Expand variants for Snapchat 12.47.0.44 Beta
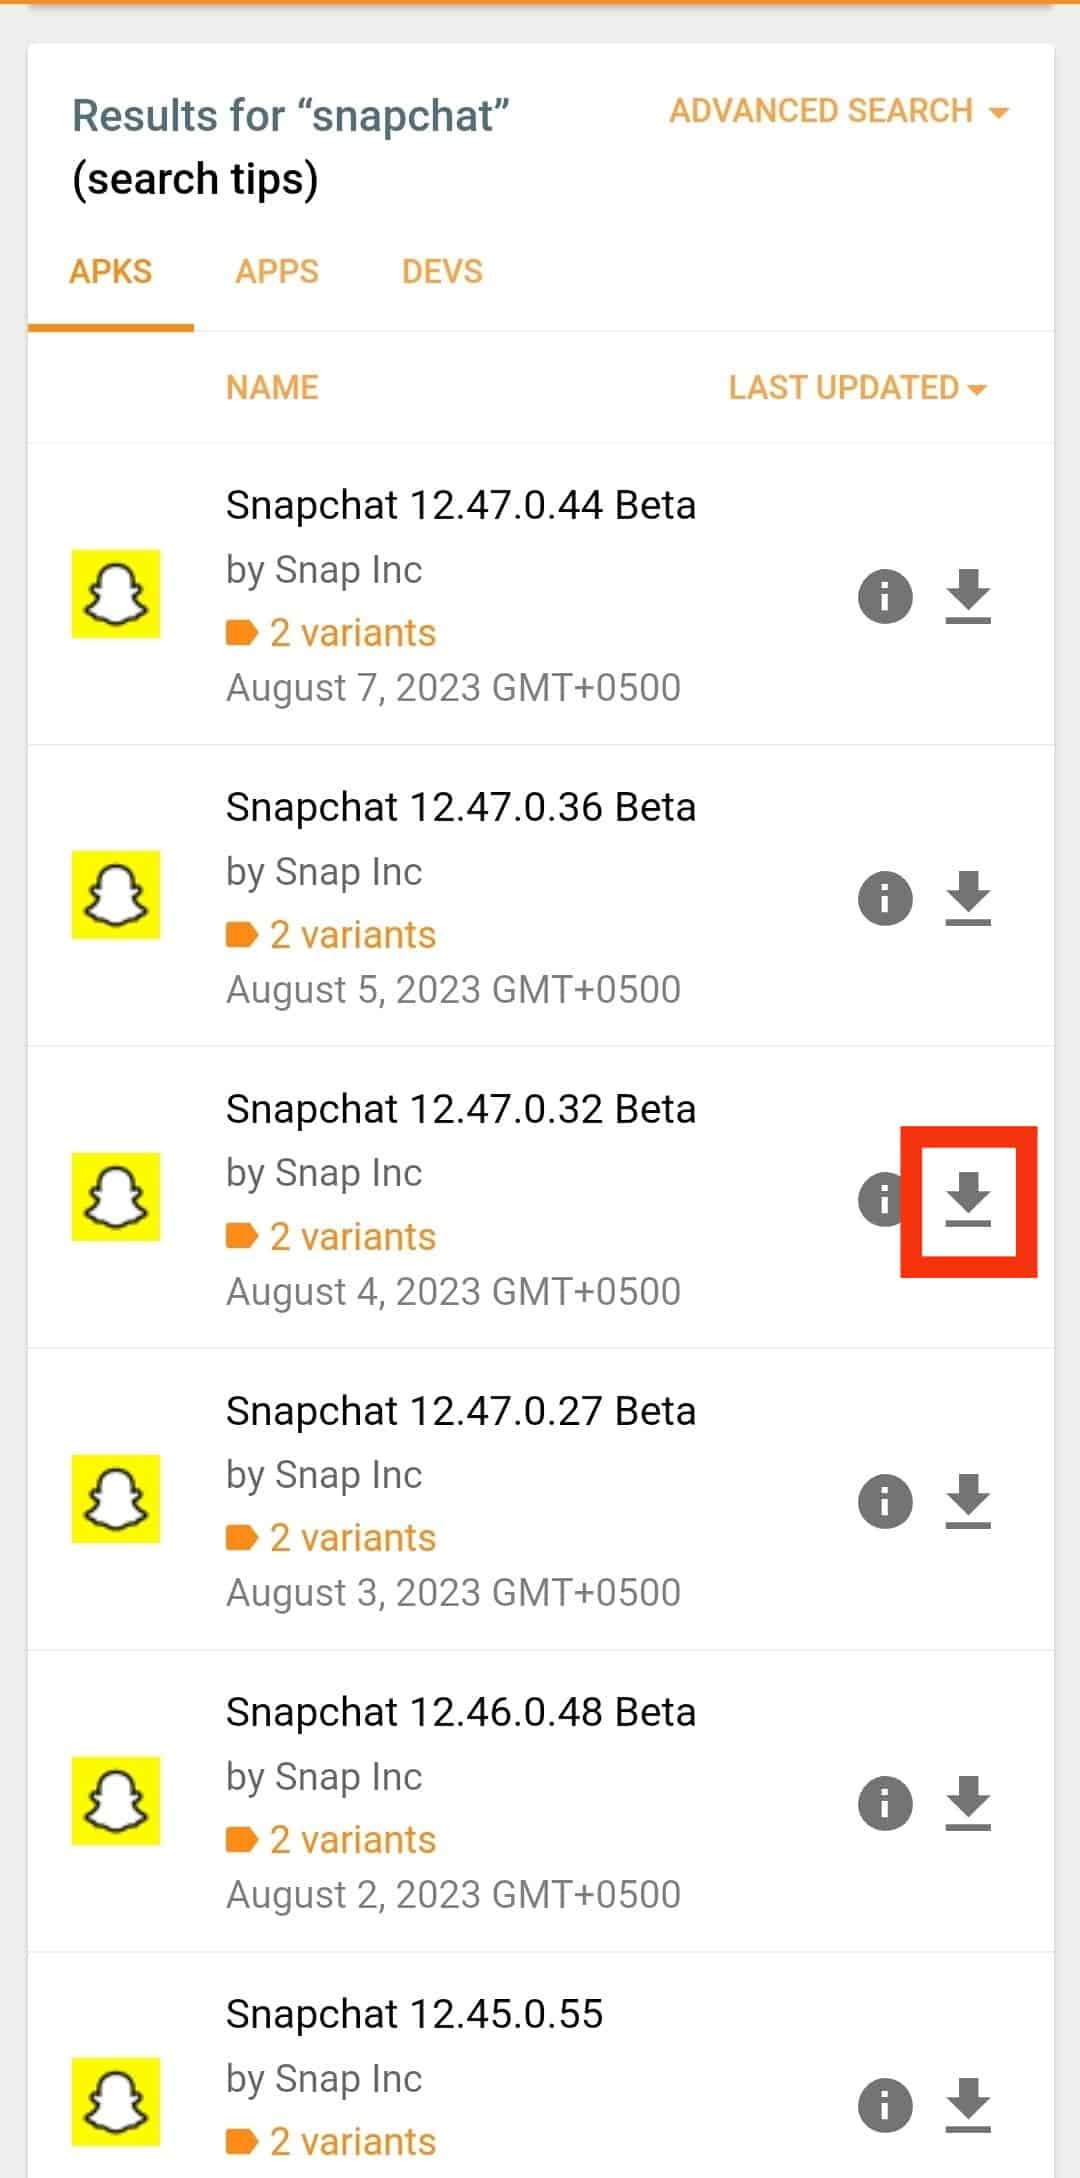This screenshot has height=2178, width=1080. [351, 633]
